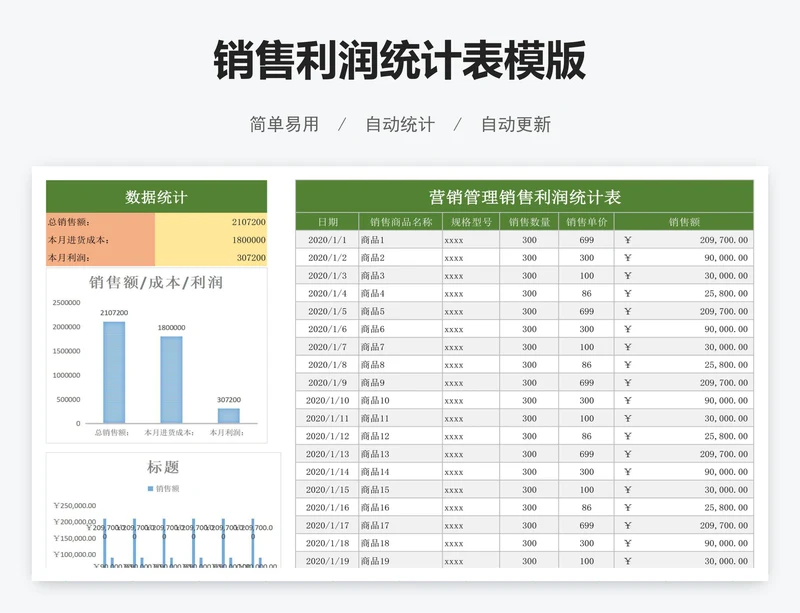Click the 数据统计 green header
800x613 pixels.
coord(156,197)
